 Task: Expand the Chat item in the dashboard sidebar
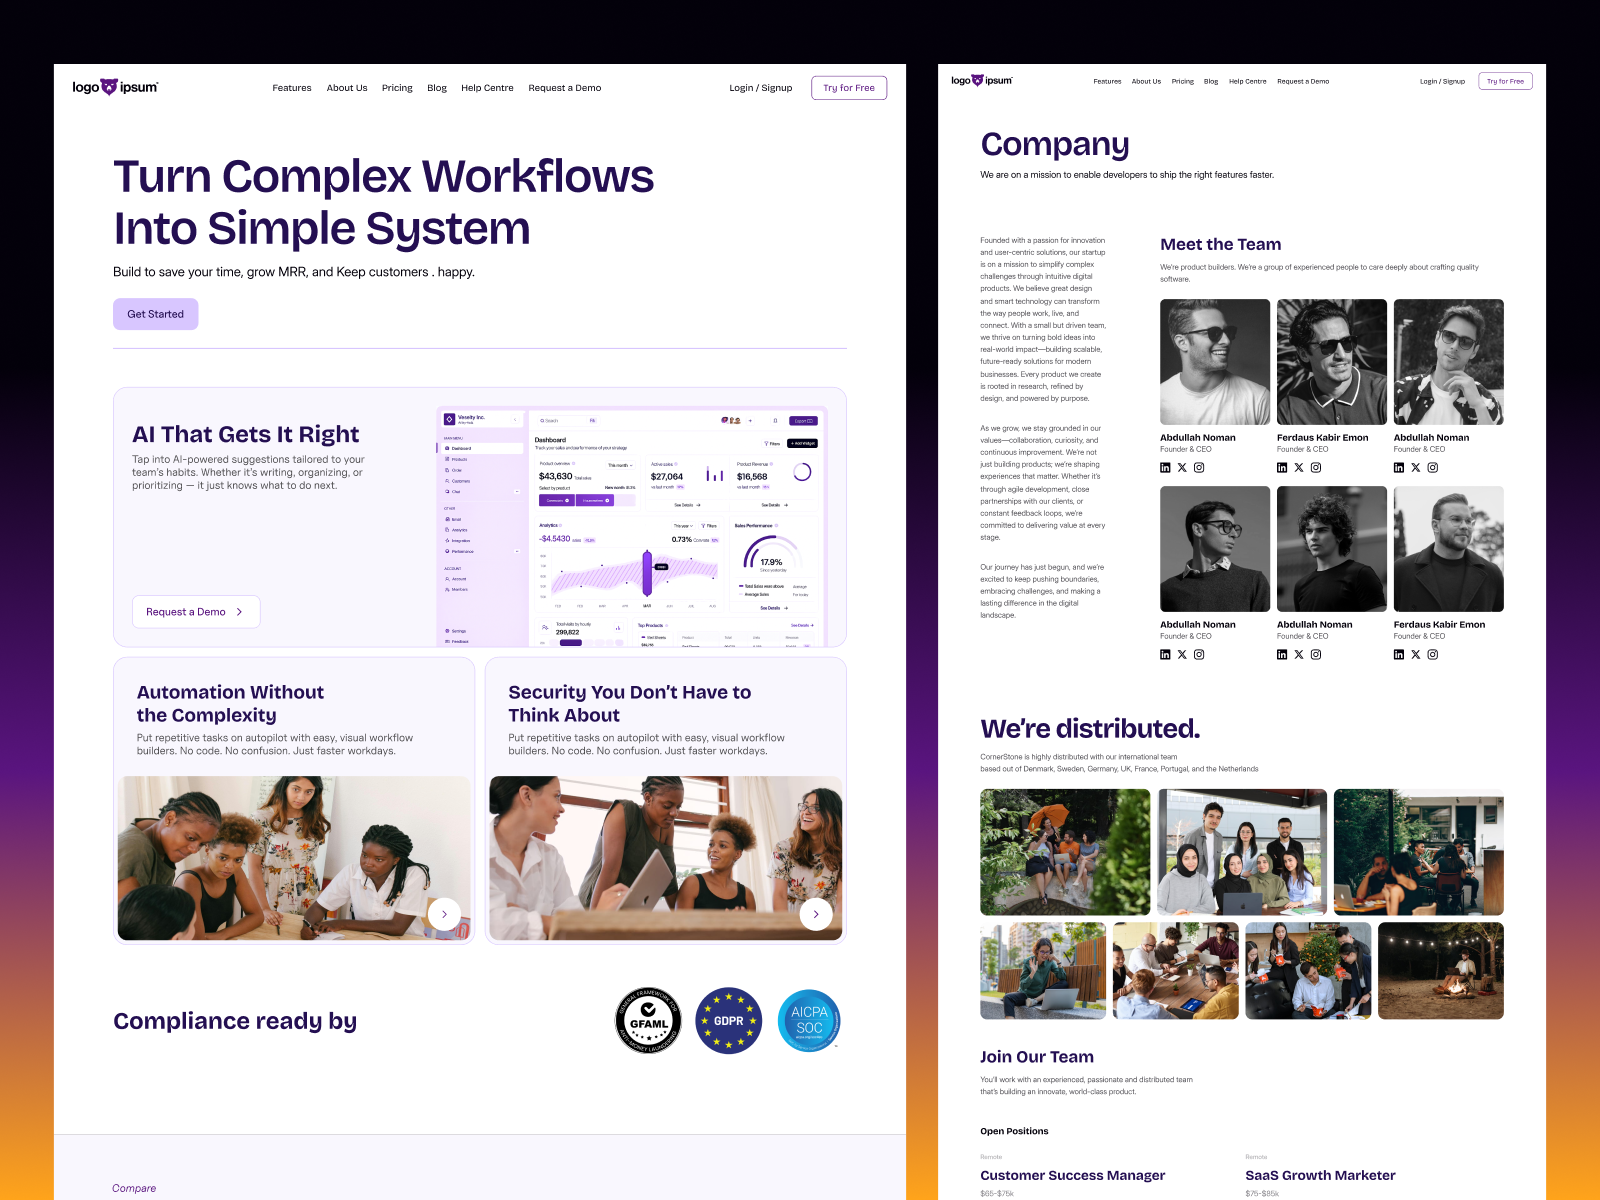(517, 492)
